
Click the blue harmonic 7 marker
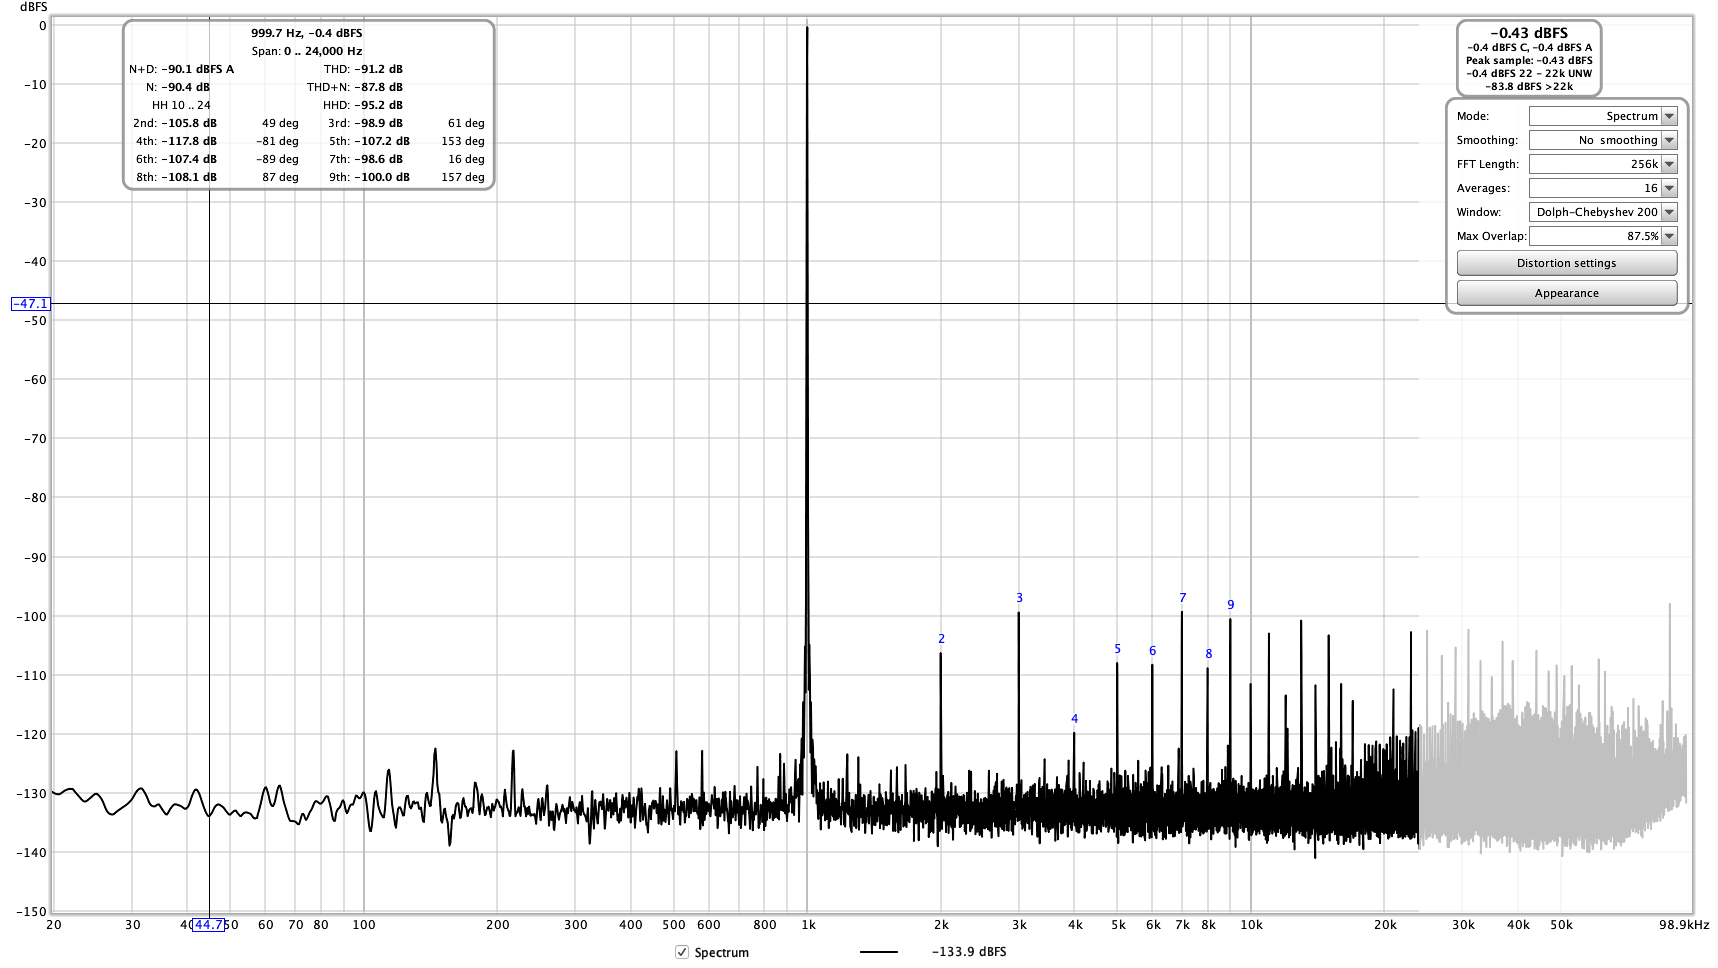tap(1183, 598)
